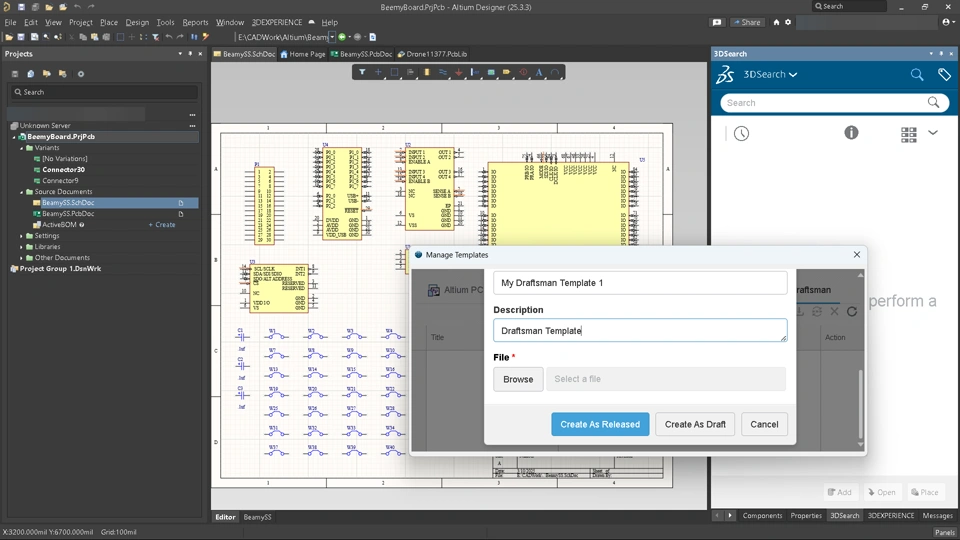Image resolution: width=960 pixels, height=540 pixels.
Task: Select the place text string A tool
Action: [x=539, y=72]
